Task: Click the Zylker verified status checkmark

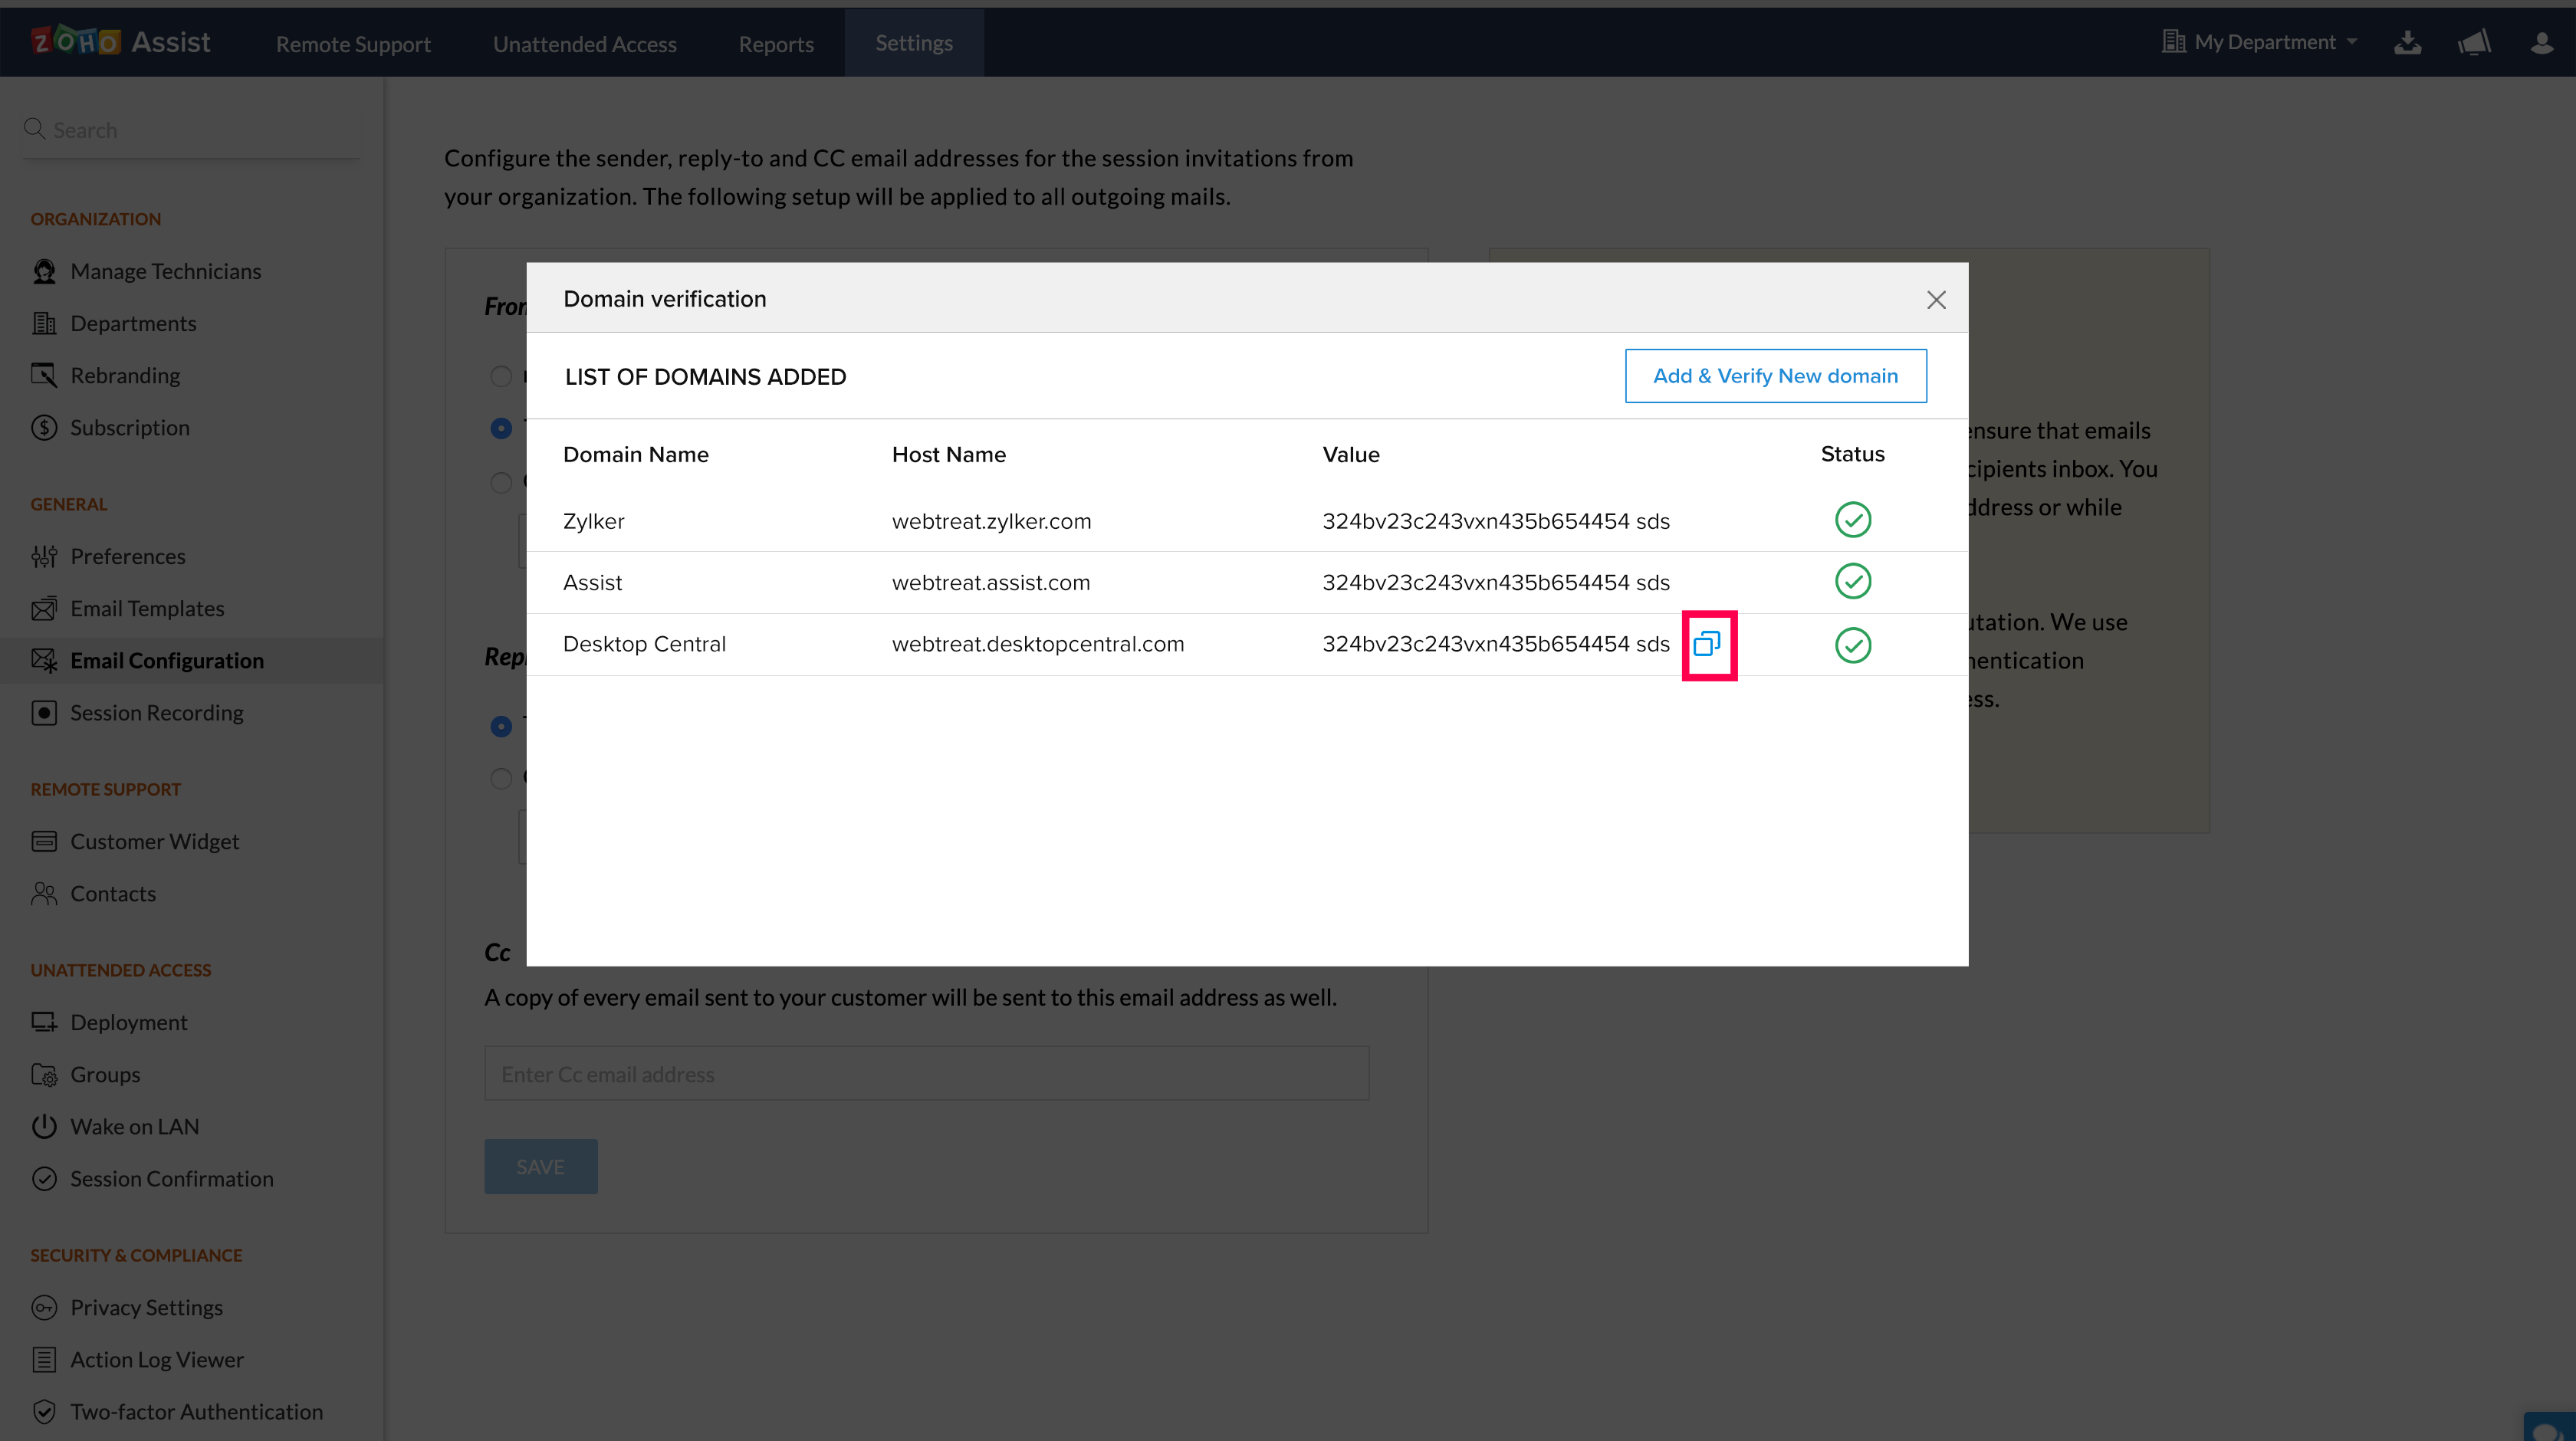Action: 1852,520
